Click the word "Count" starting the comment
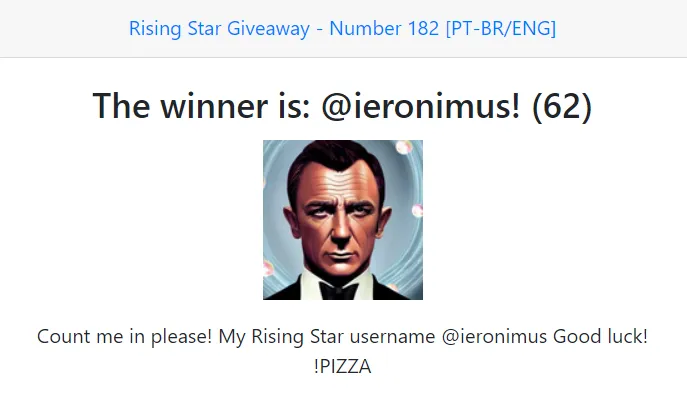Image resolution: width=687 pixels, height=402 pixels. click(62, 337)
